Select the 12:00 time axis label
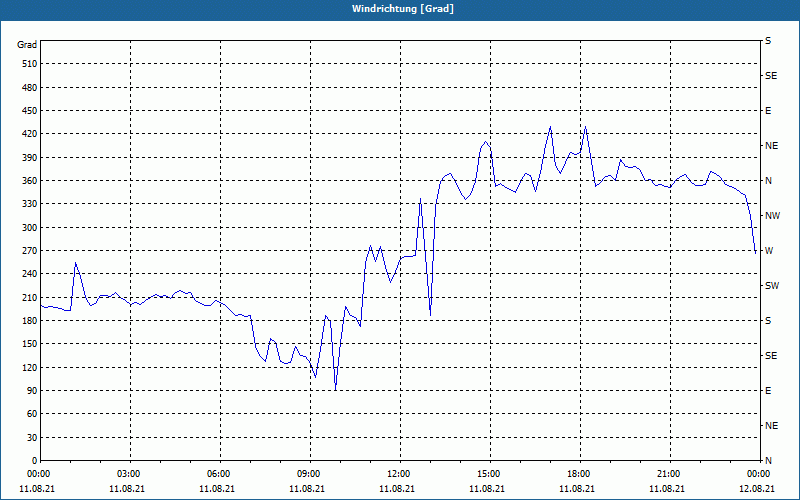Image resolution: width=800 pixels, height=500 pixels. tap(397, 474)
